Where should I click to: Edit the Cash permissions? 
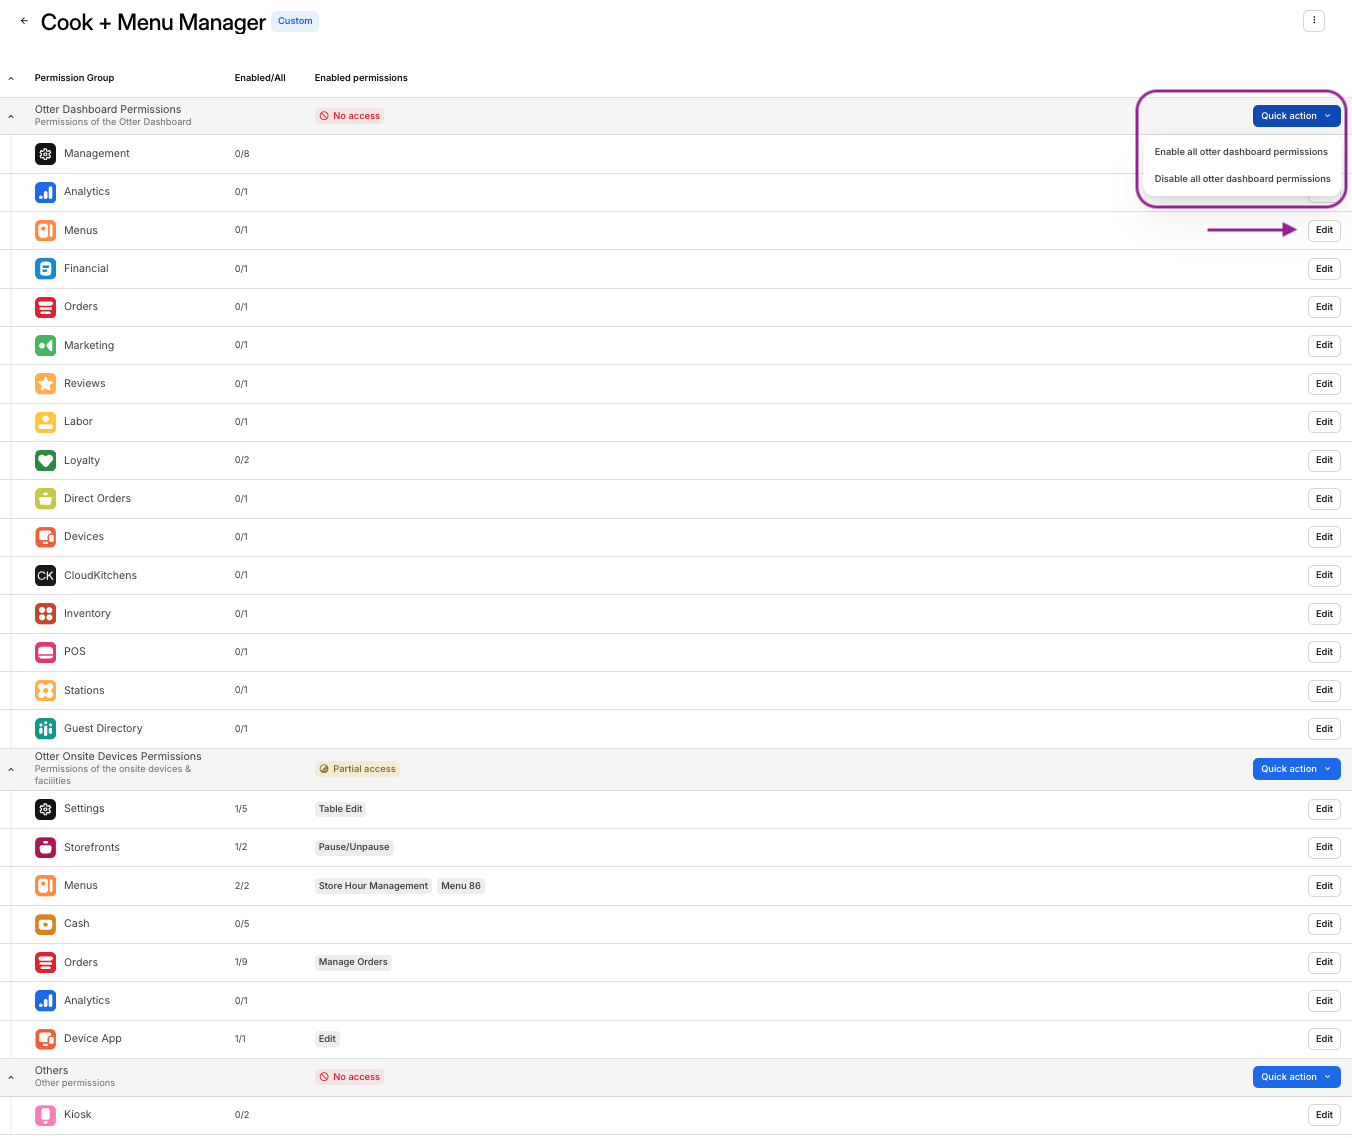(x=1323, y=924)
